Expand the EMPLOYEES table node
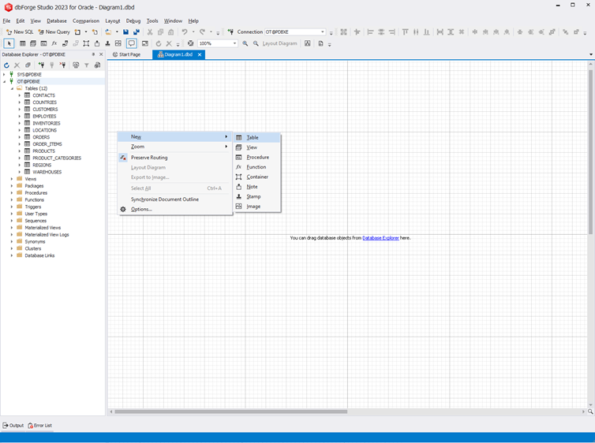595x443 pixels. (x=19, y=116)
